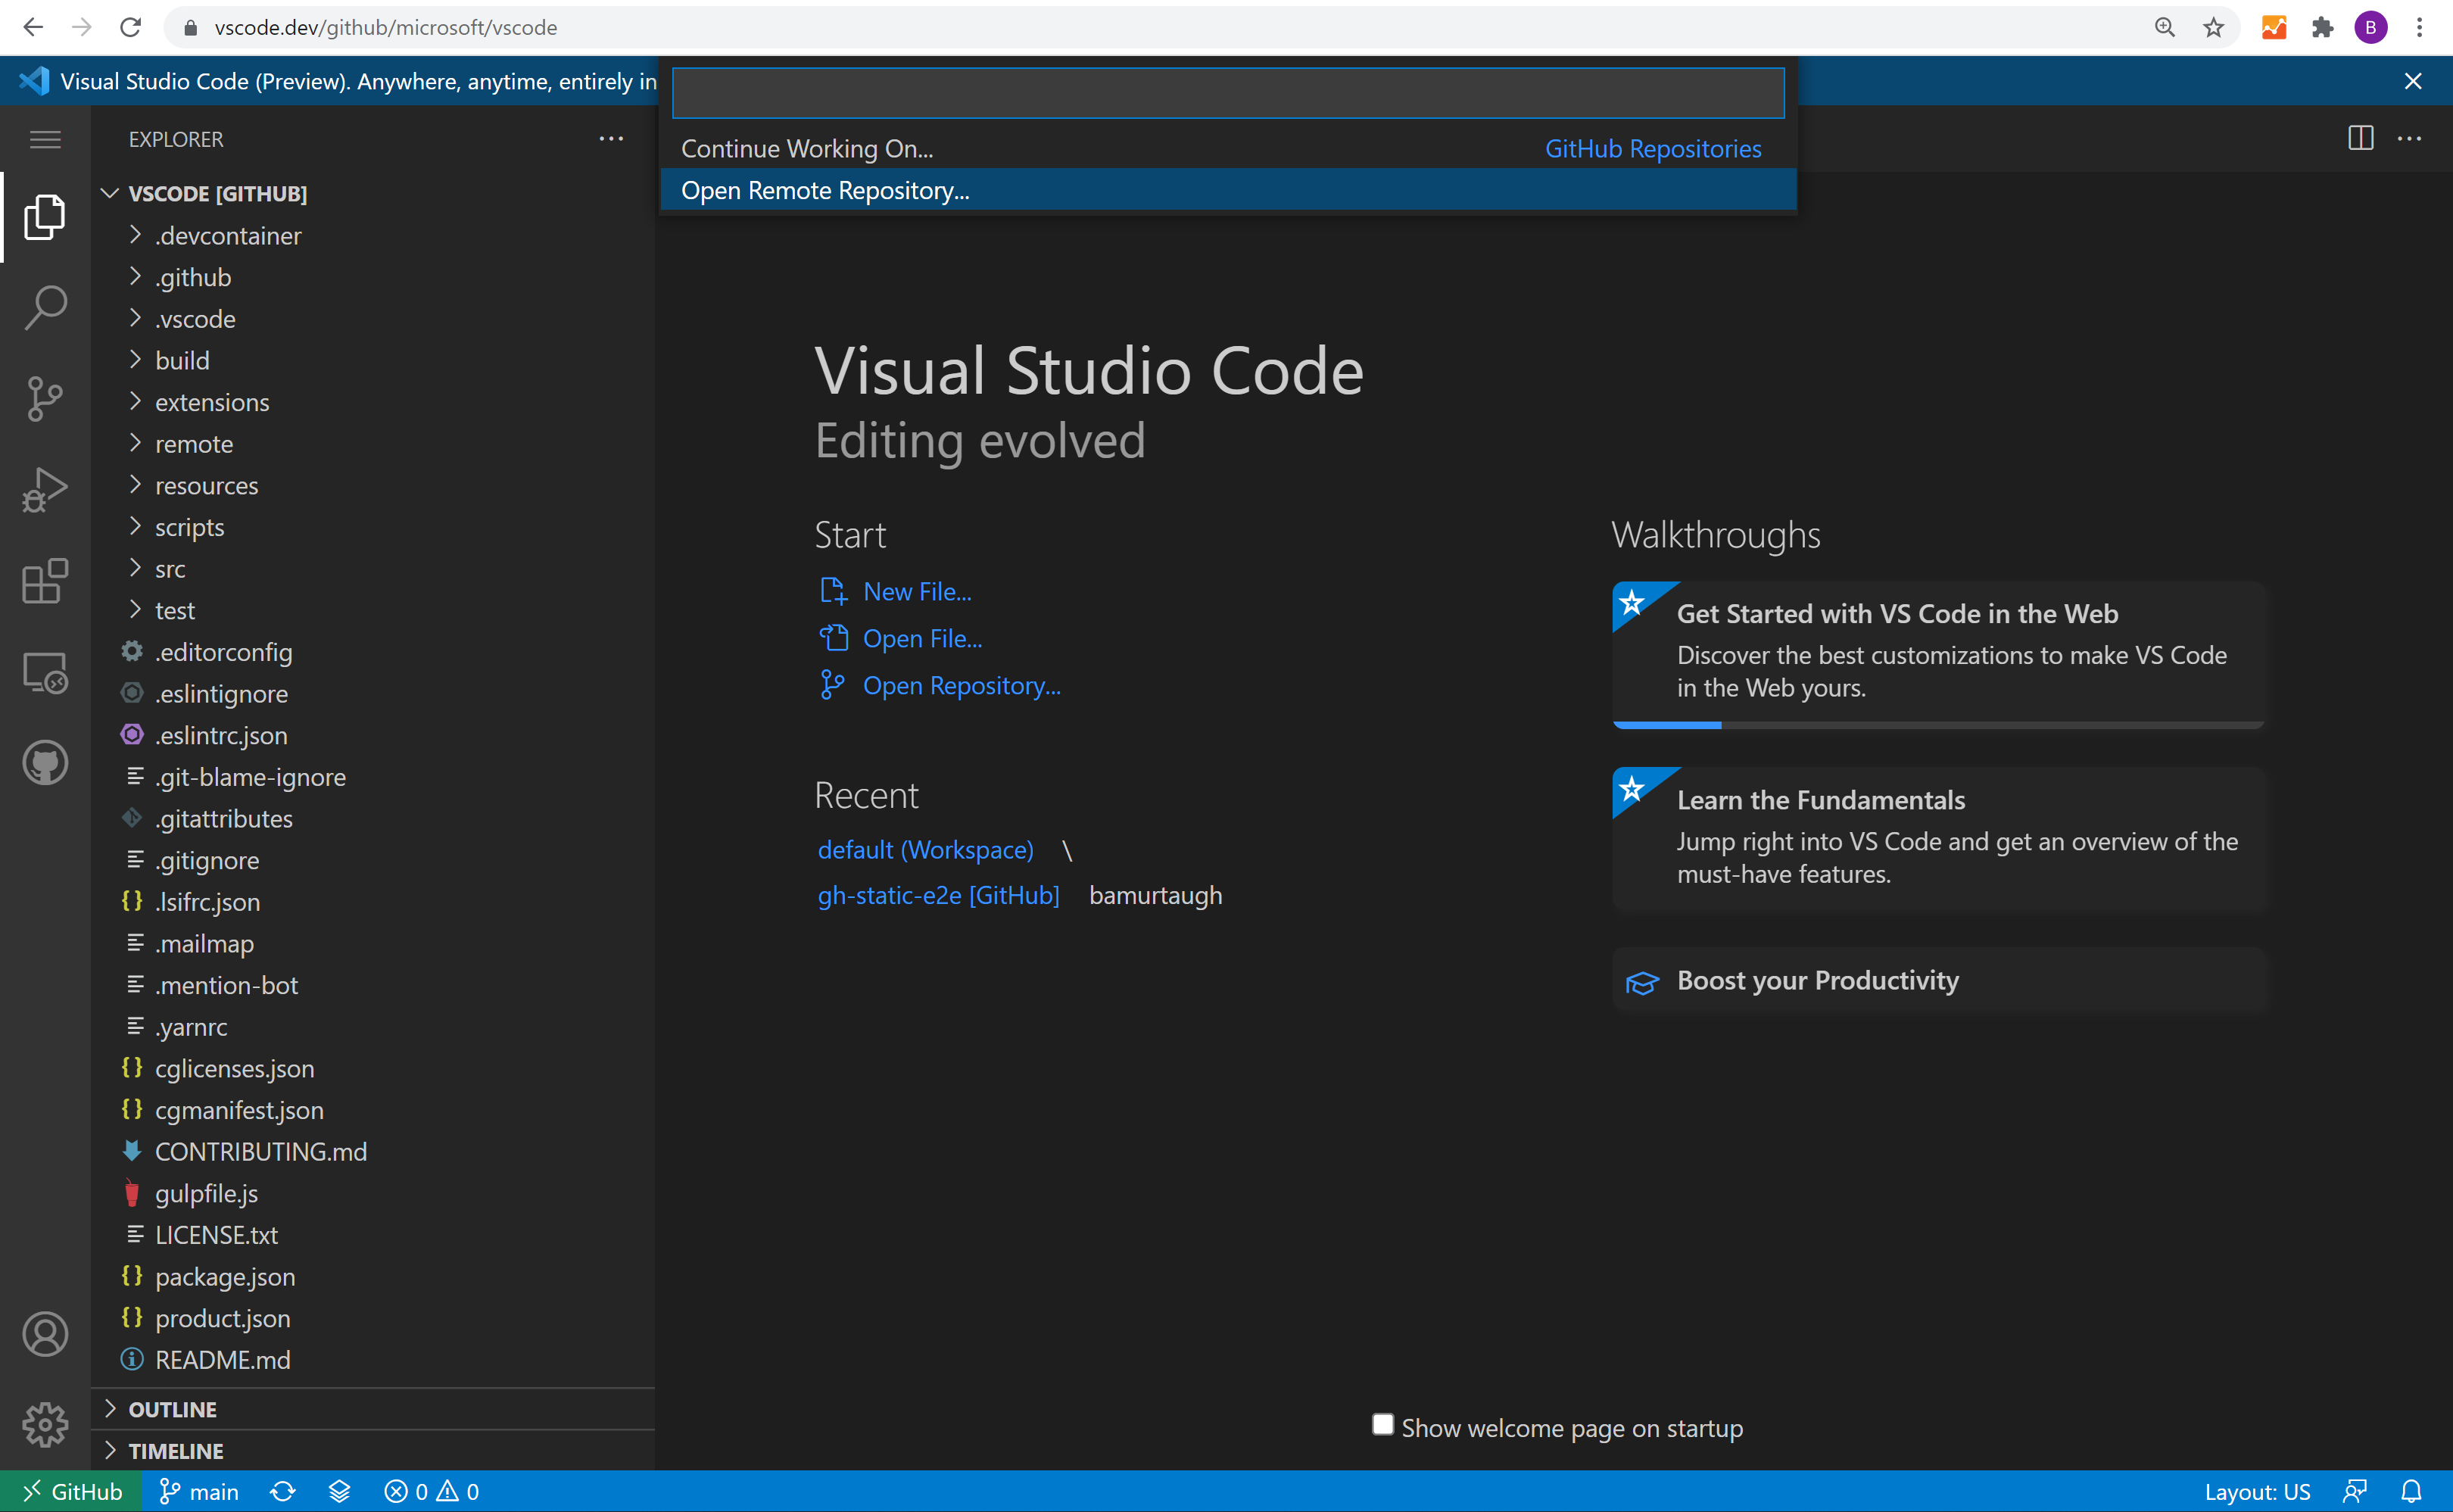The height and width of the screenshot is (1512, 2453).
Task: Toggle the Show welcome page on startup checkbox
Action: [1382, 1424]
